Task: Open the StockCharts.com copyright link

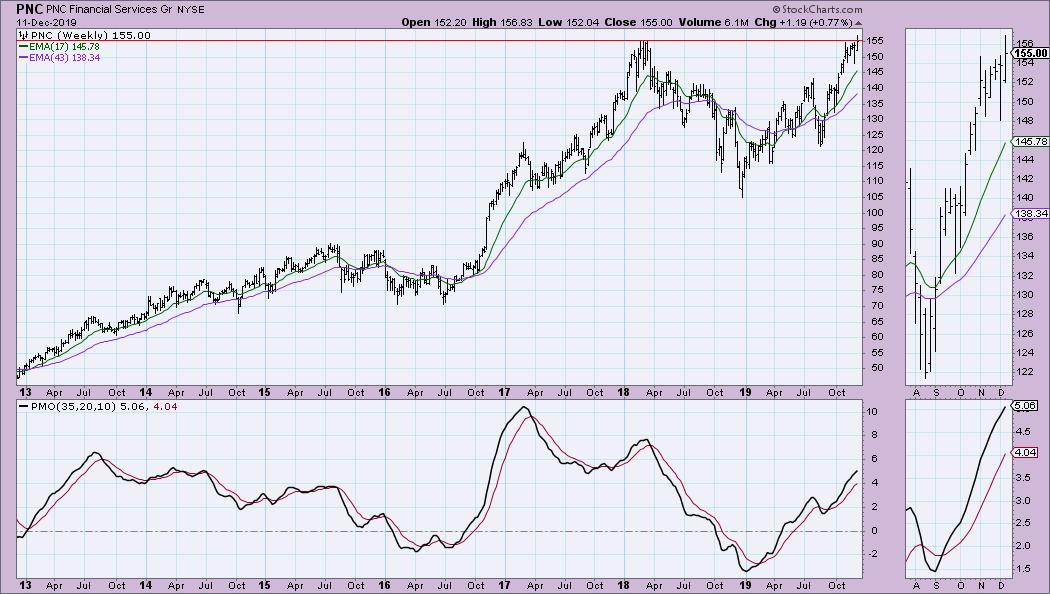Action: tap(817, 9)
